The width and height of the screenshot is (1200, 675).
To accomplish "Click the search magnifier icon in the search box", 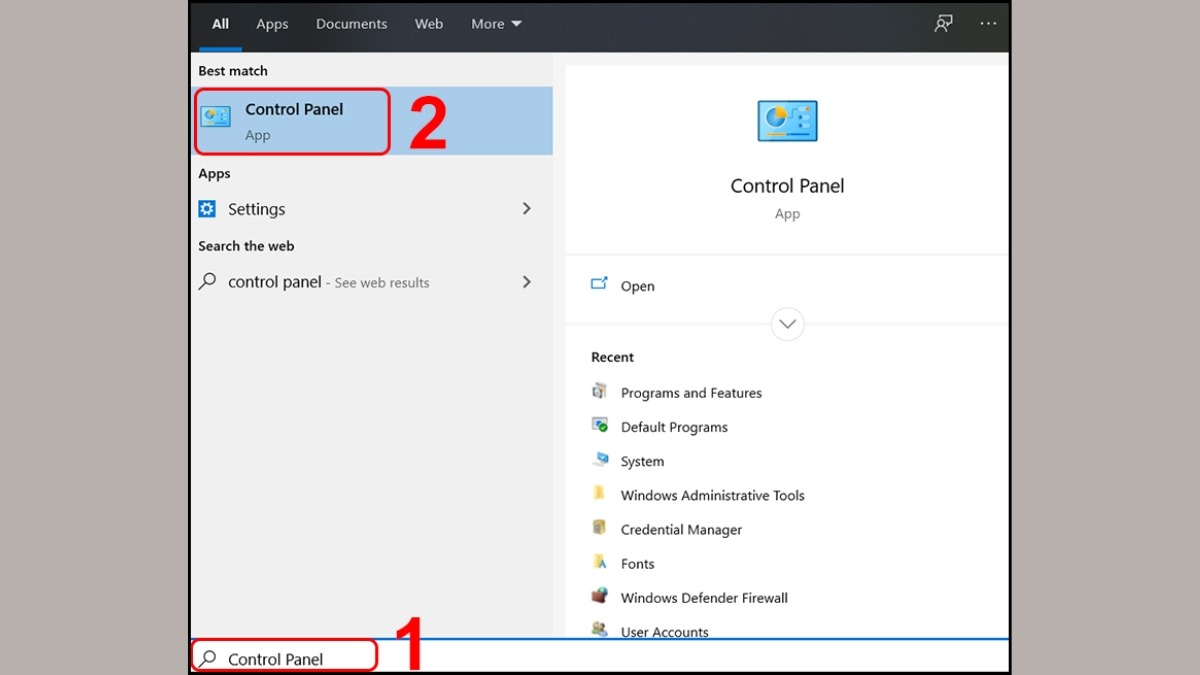I will (207, 658).
